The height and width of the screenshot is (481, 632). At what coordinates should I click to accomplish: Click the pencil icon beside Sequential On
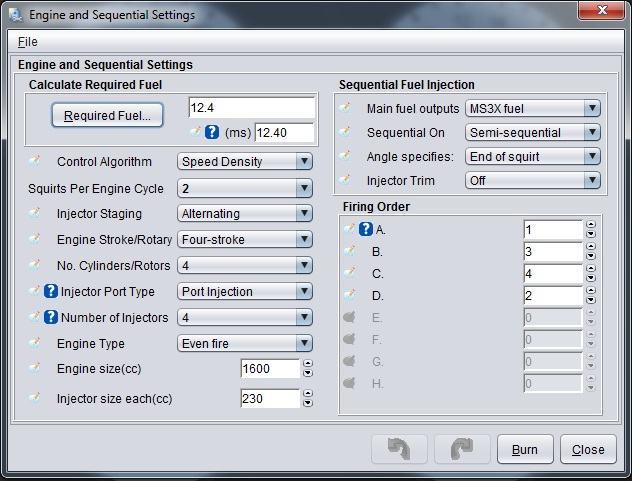click(345, 132)
